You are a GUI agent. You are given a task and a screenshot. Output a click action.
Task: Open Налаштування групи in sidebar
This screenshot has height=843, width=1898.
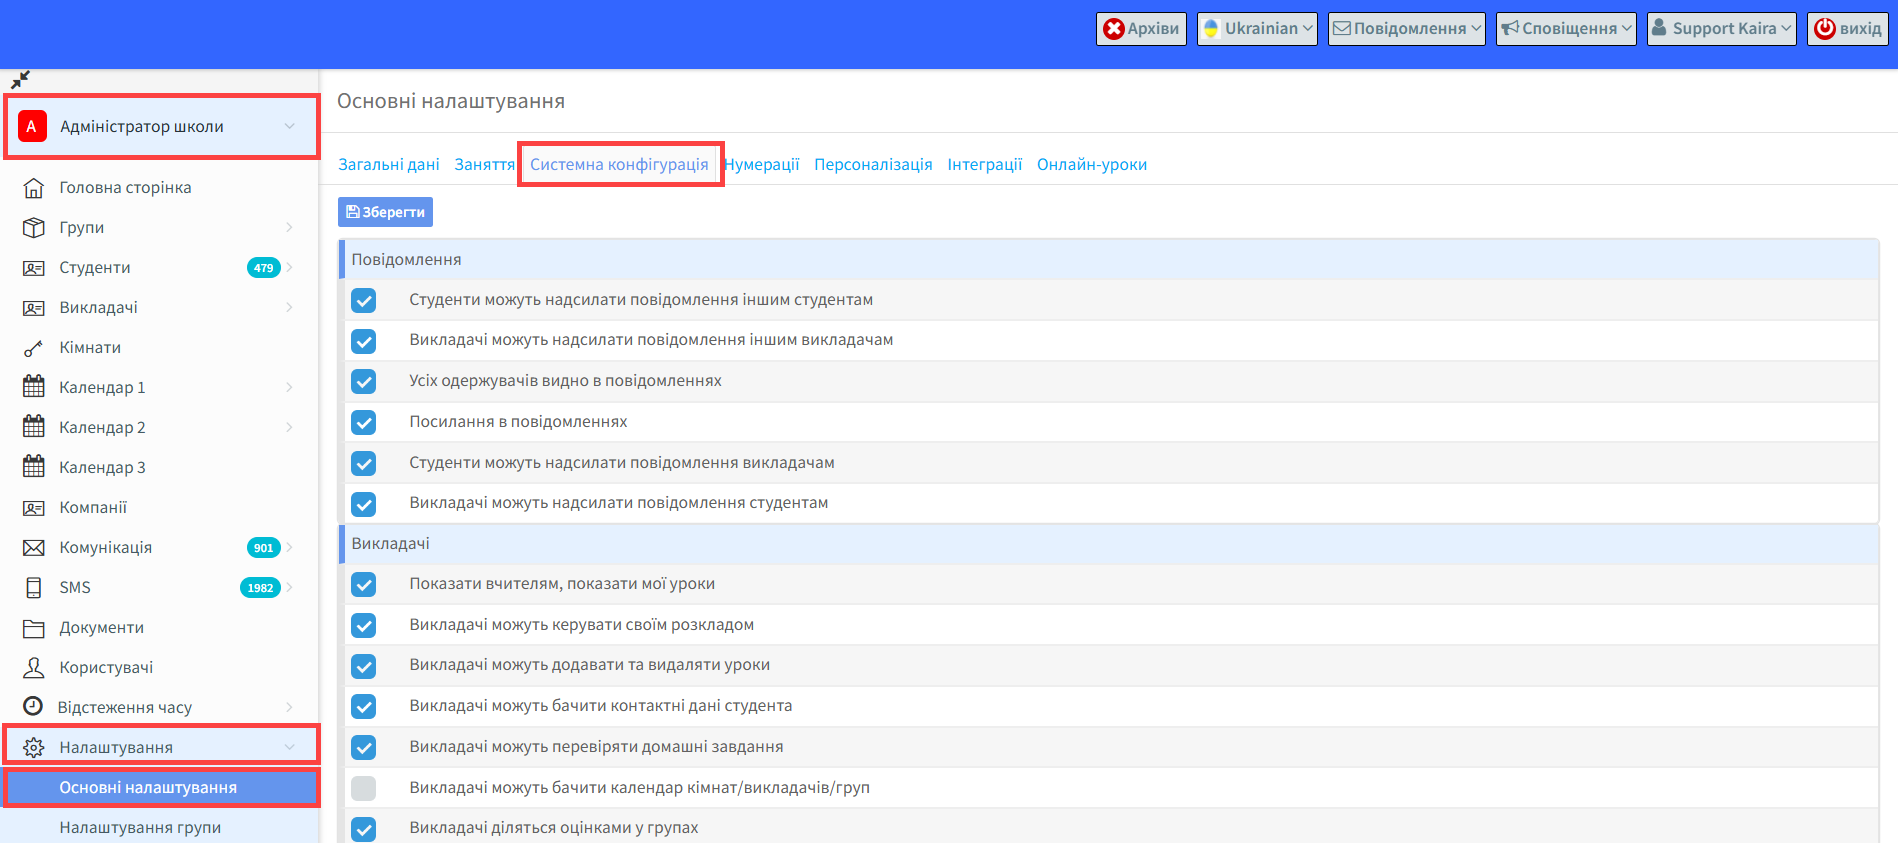140,827
